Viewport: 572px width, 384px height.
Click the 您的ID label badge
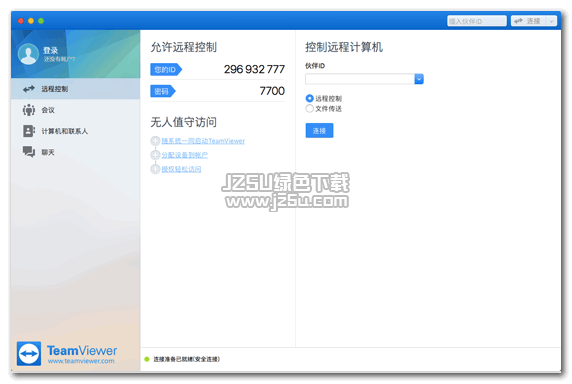point(166,70)
